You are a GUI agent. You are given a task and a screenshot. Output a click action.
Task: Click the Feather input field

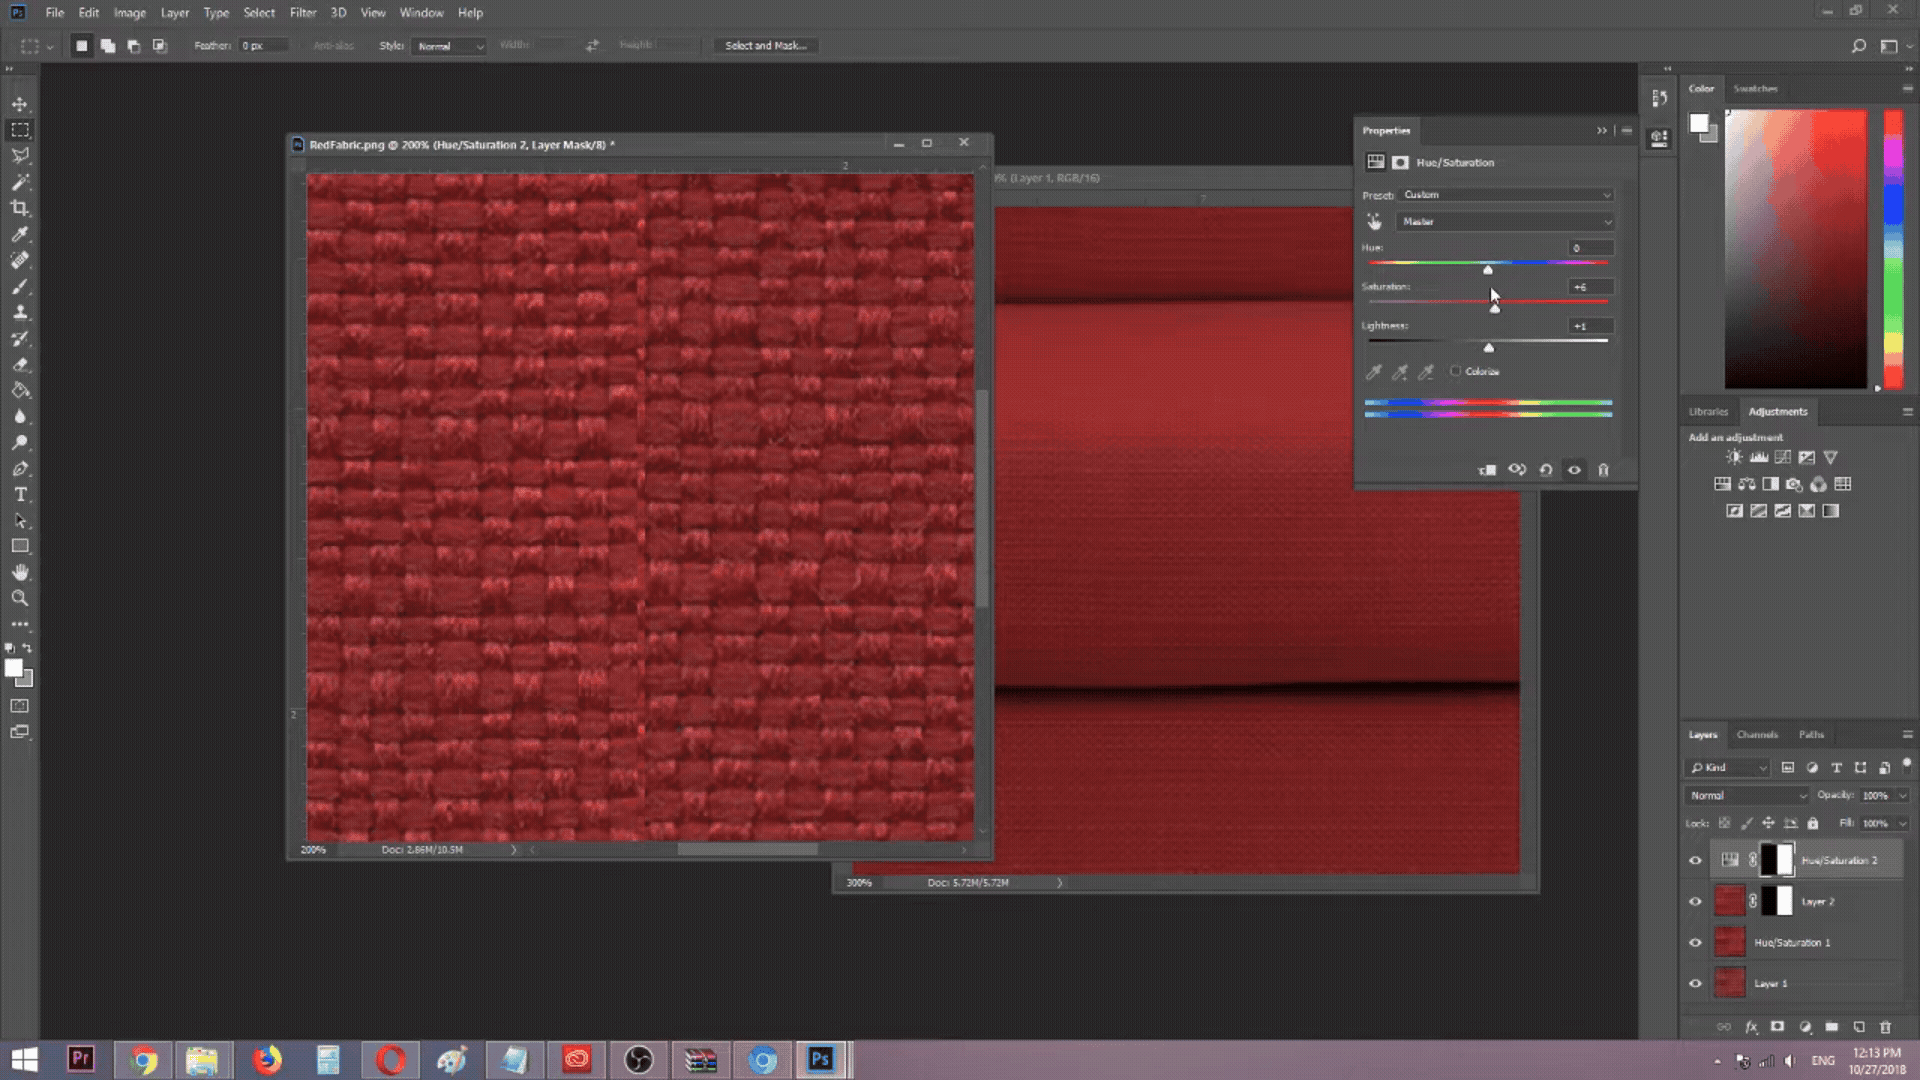[x=264, y=46]
